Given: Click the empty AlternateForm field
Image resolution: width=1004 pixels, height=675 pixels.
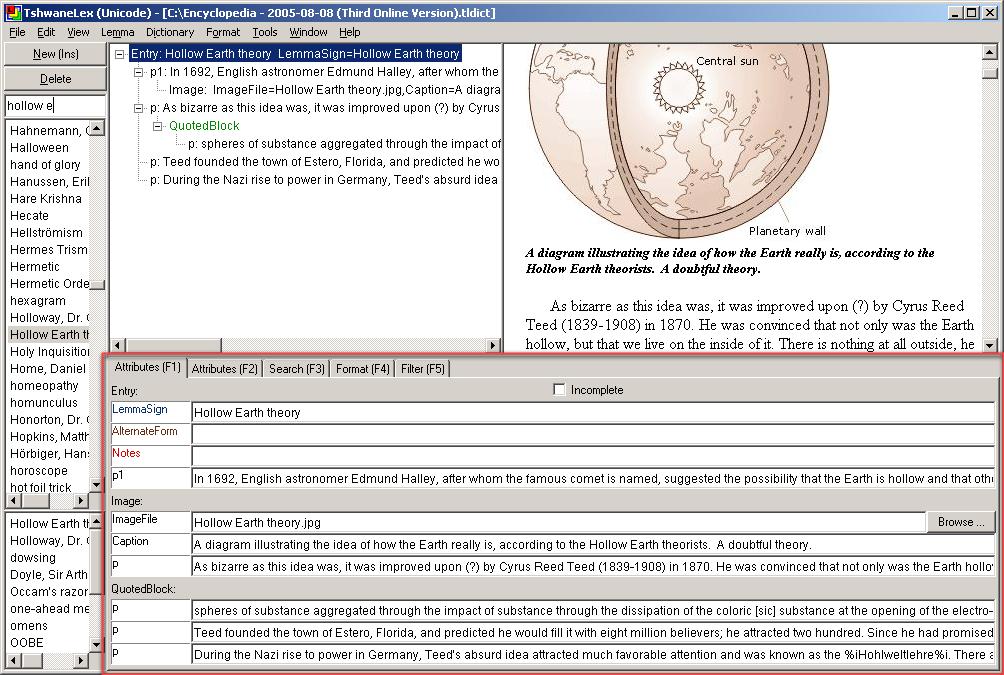Looking at the screenshot, I should click(593, 434).
